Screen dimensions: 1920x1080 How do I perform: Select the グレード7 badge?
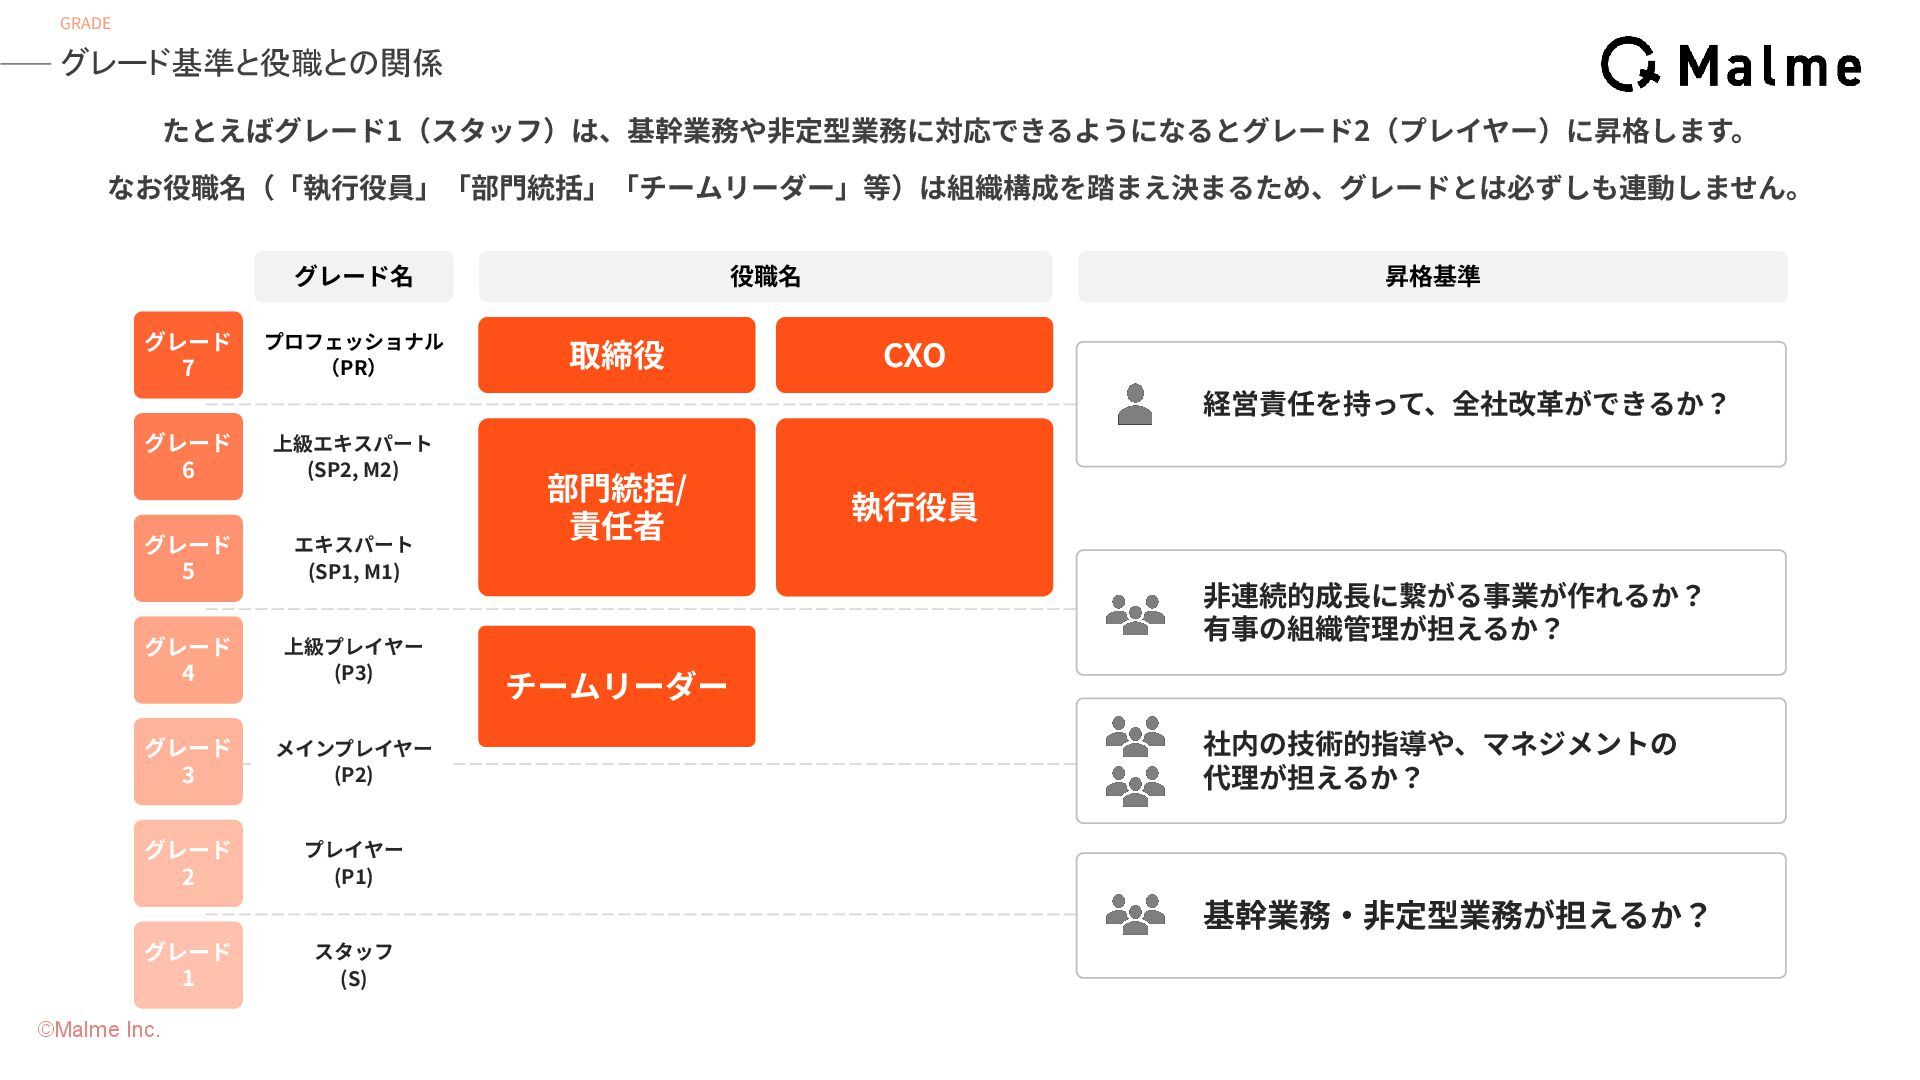pos(188,355)
